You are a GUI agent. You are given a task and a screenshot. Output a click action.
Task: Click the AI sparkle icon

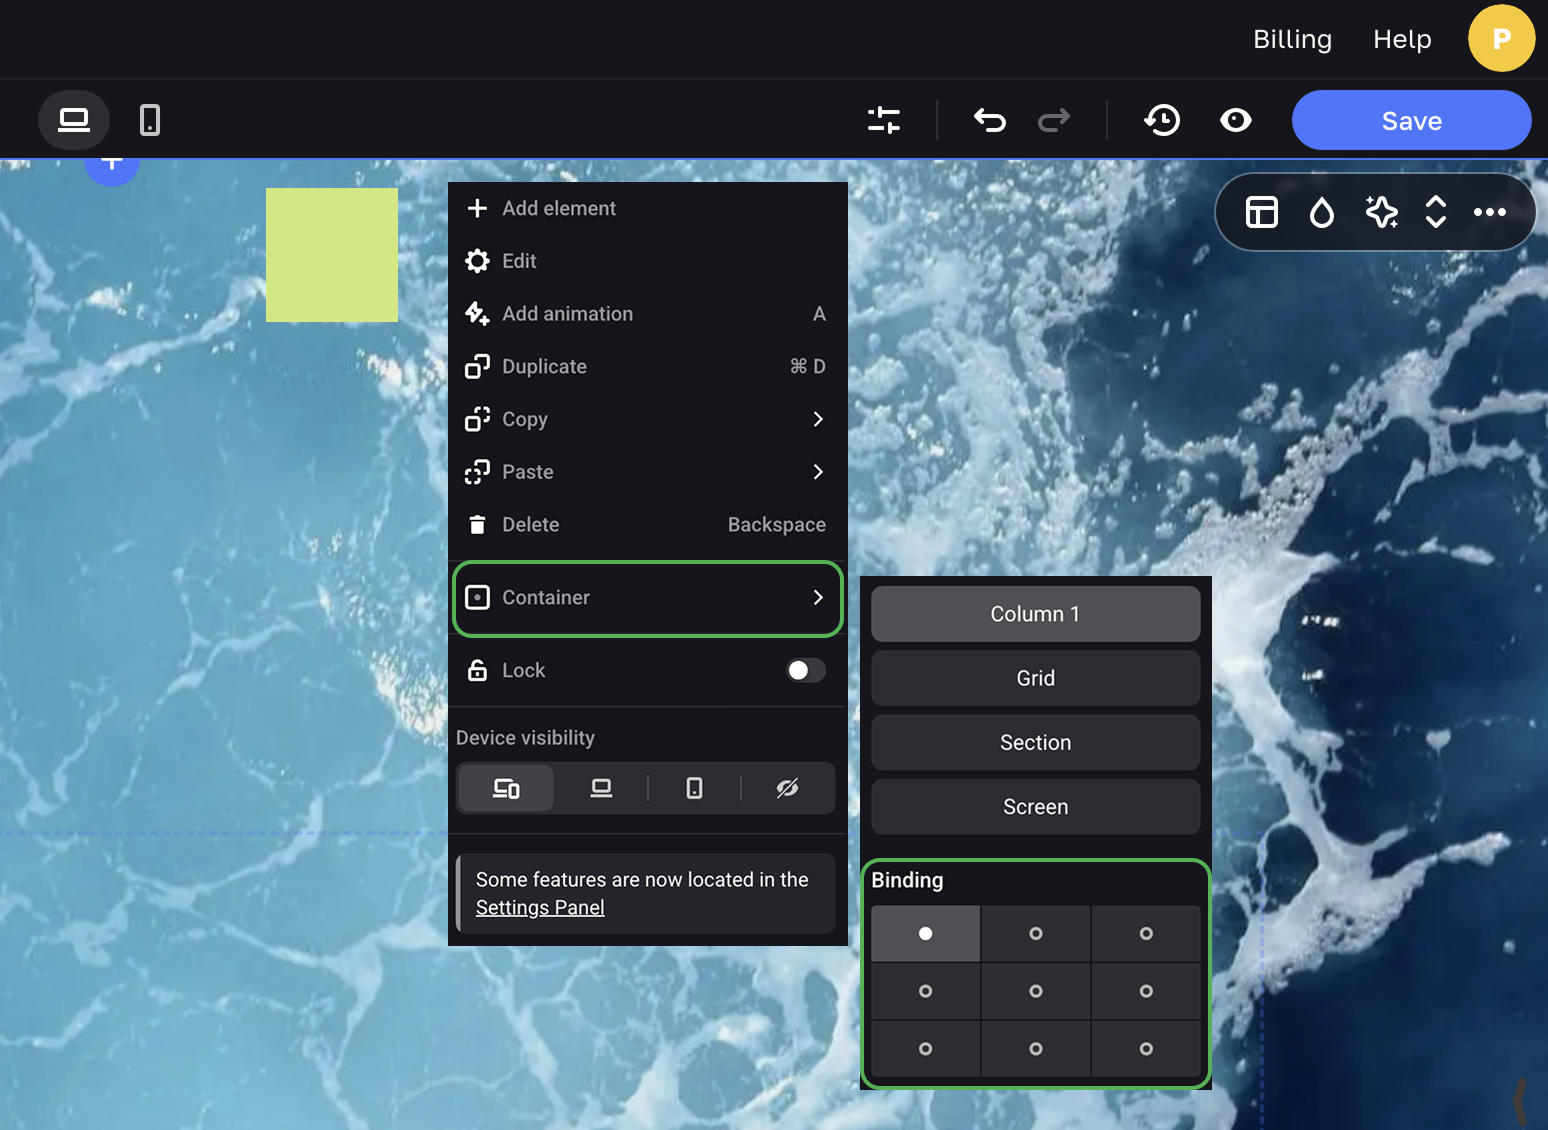pos(1381,212)
